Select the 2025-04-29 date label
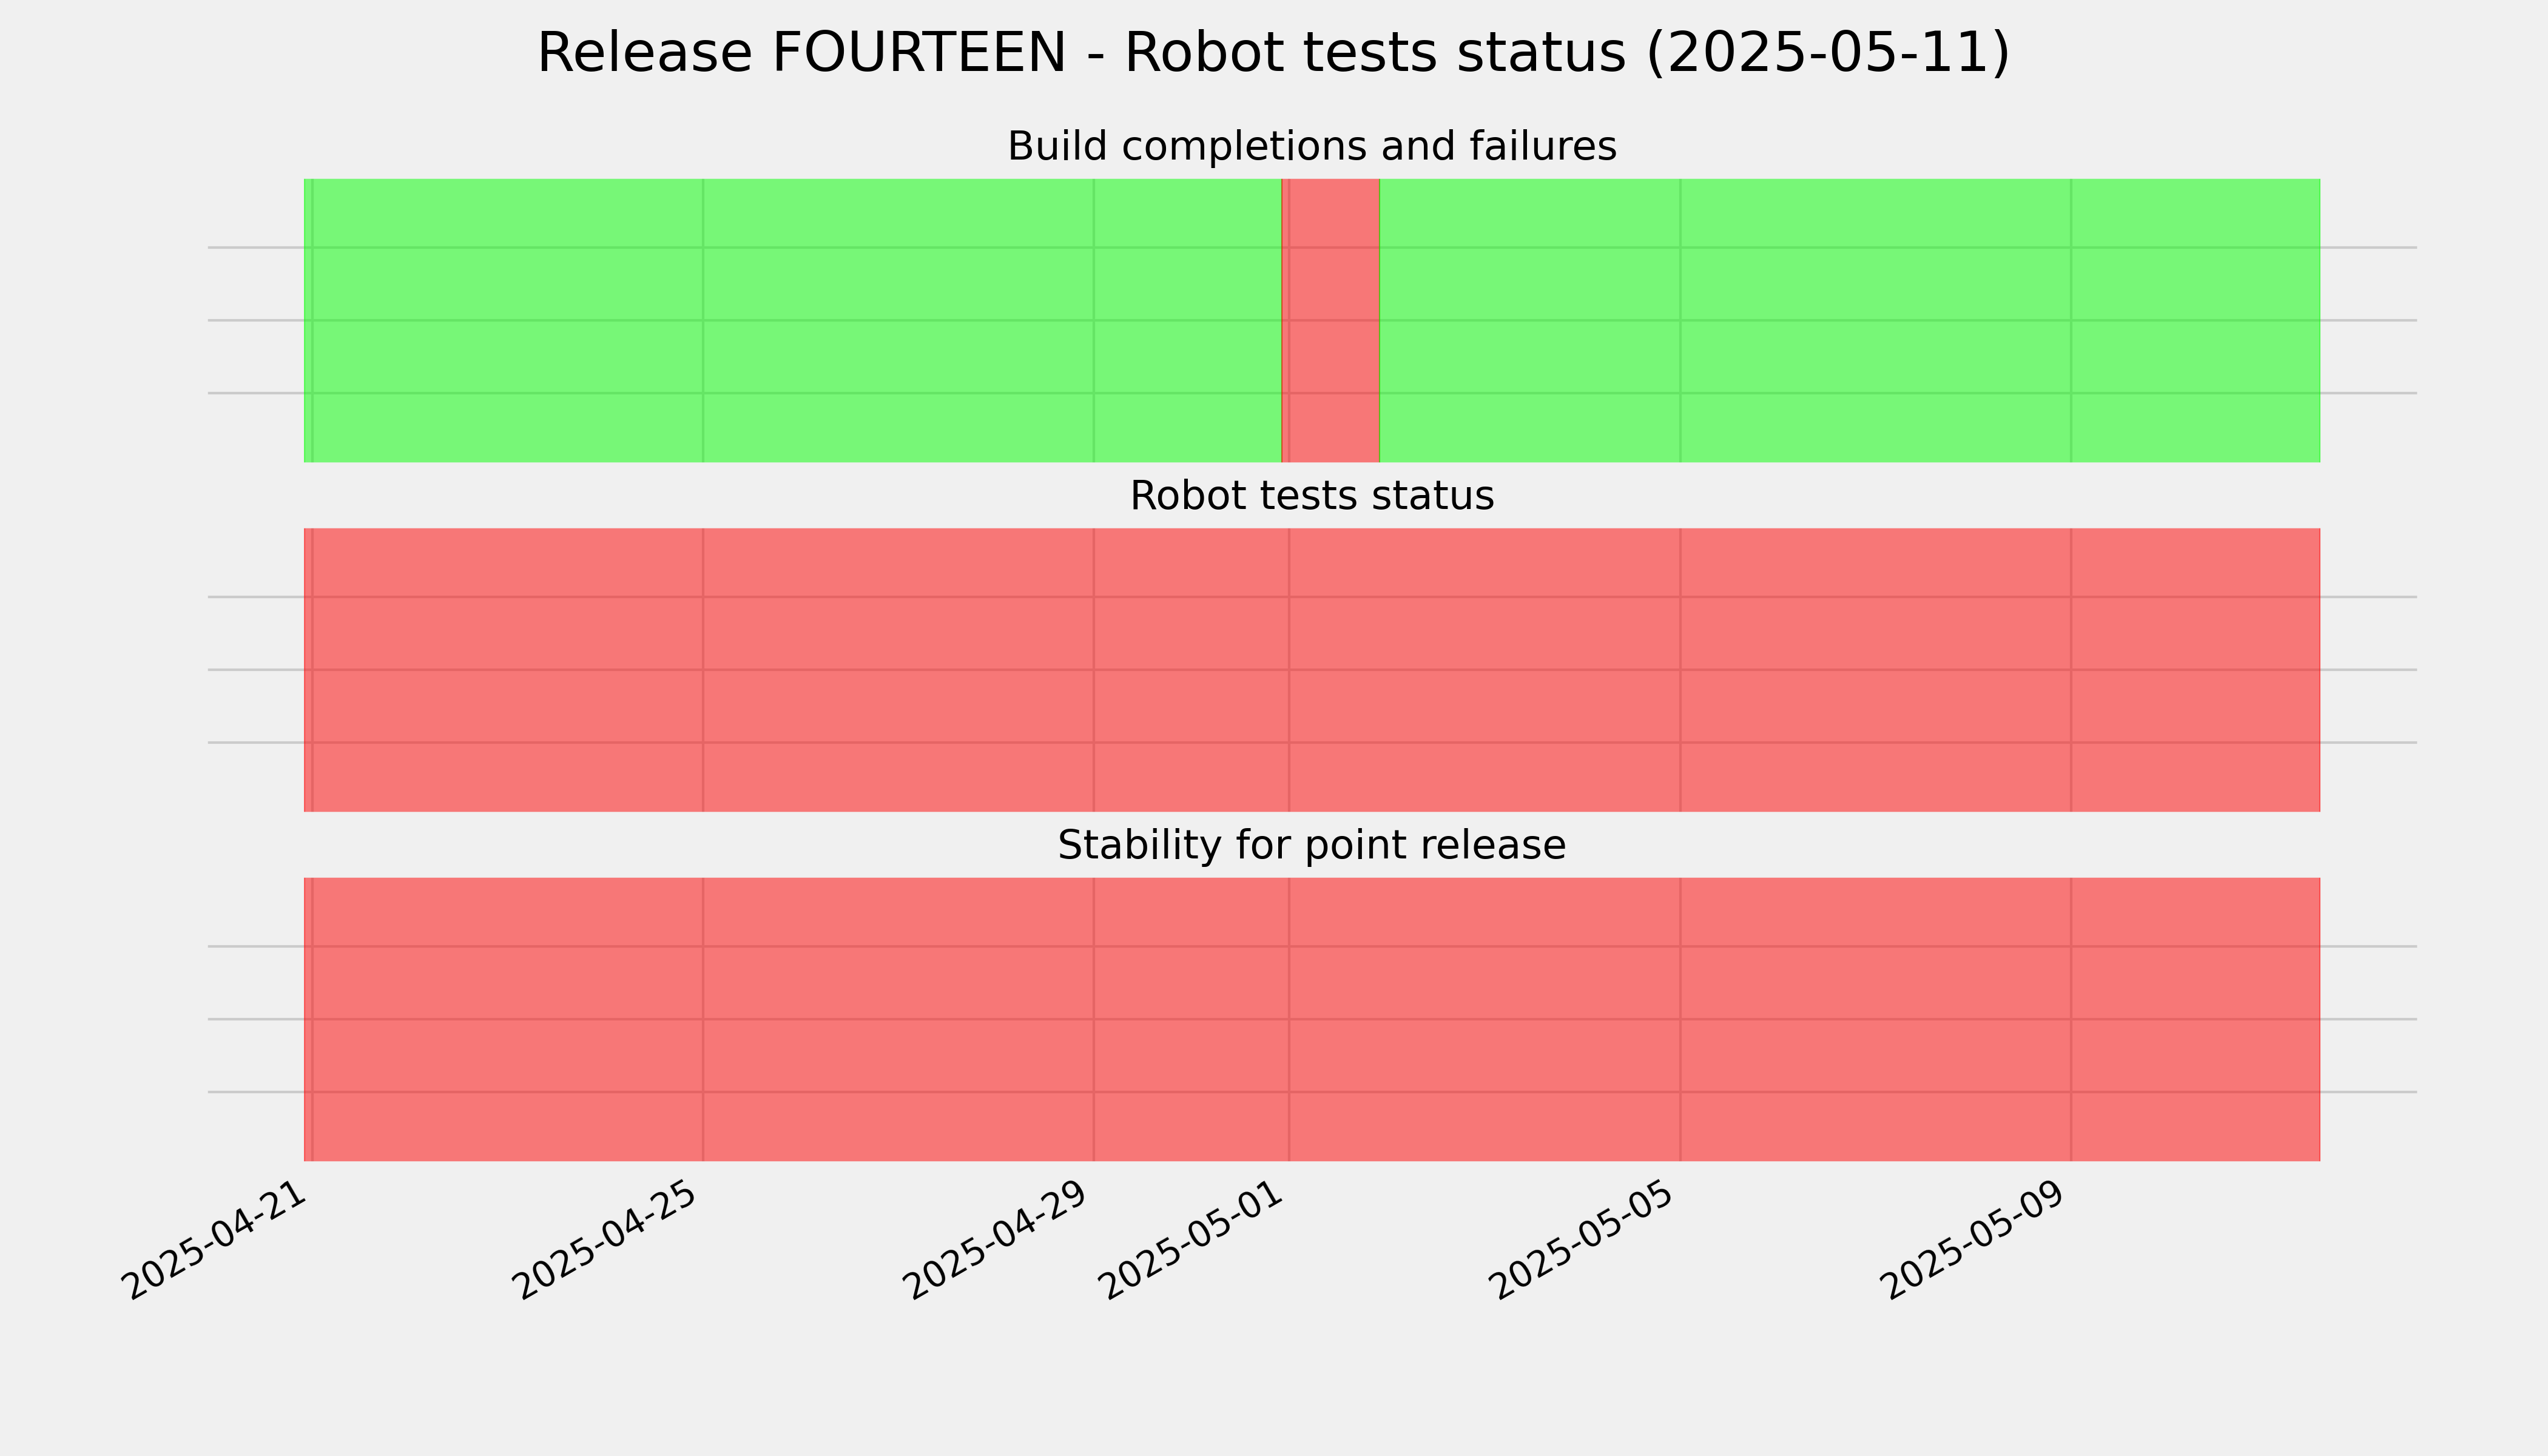This screenshot has height=1456, width=2548. [x=998, y=1241]
